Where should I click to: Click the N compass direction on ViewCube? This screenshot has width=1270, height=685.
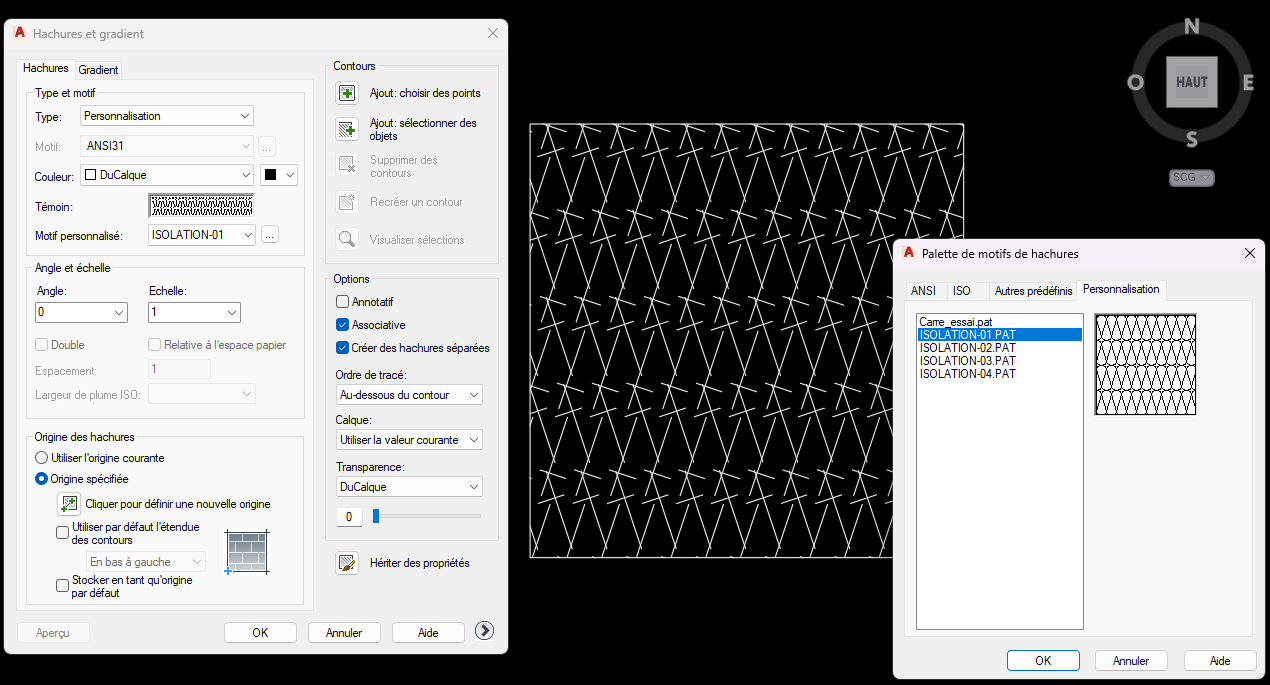click(x=1191, y=27)
